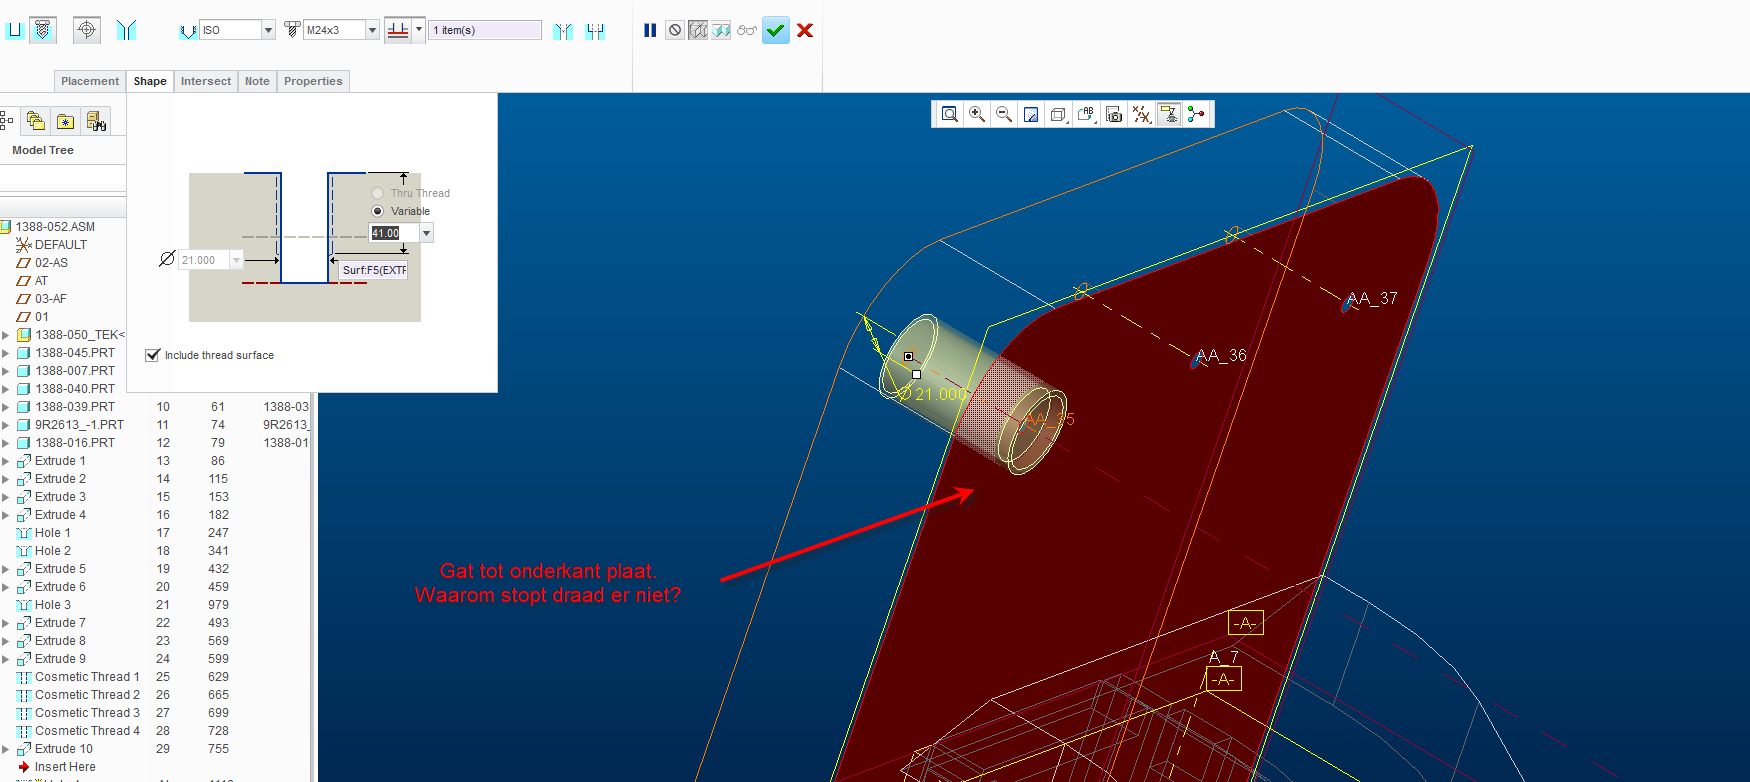
Task: Open the display style wireframe icon
Action: tap(1058, 115)
